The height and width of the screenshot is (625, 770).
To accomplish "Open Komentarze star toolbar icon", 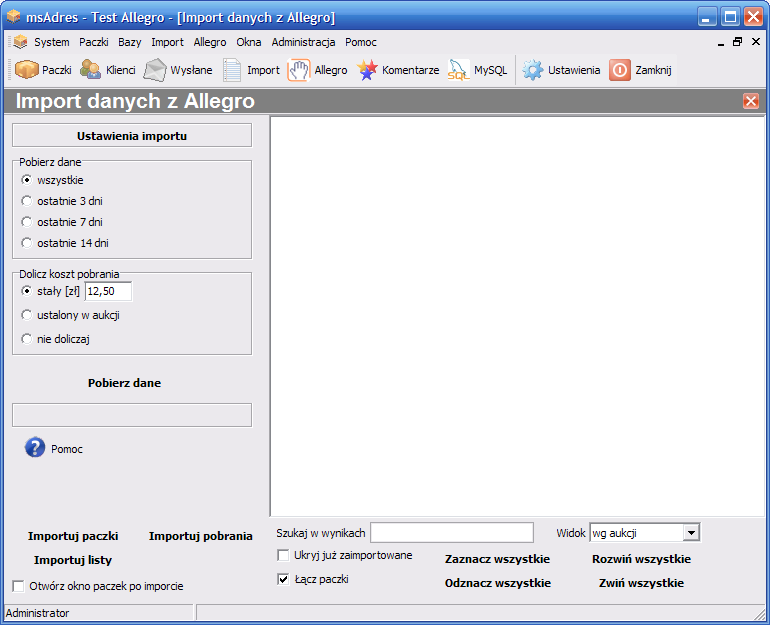I will pos(367,70).
